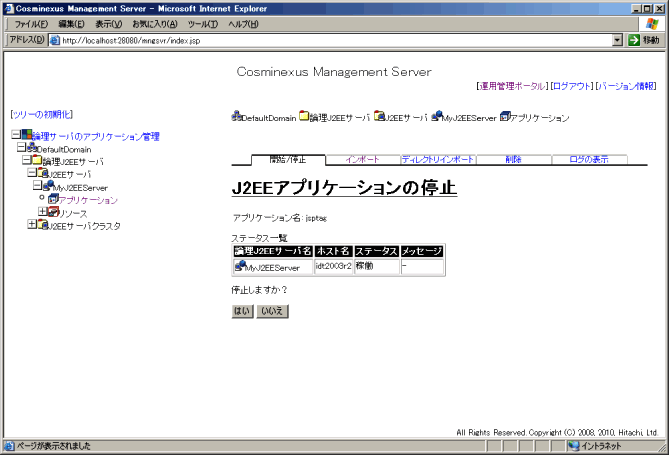
Task: Switch to the インポート tab
Action: [363, 160]
